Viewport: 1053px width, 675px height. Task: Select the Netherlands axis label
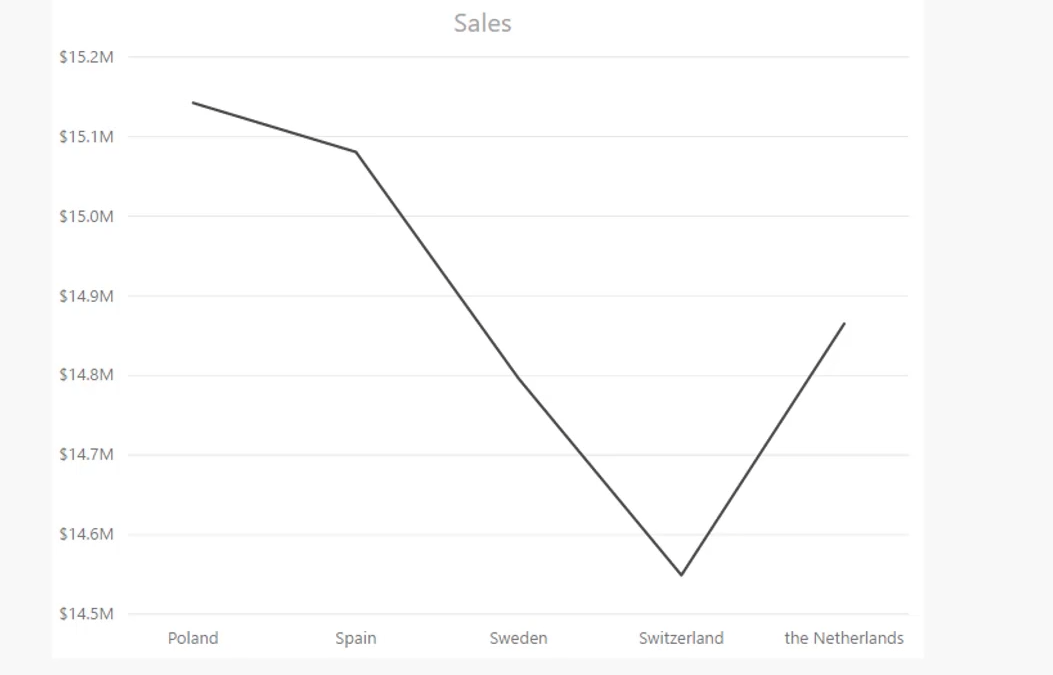coord(844,638)
